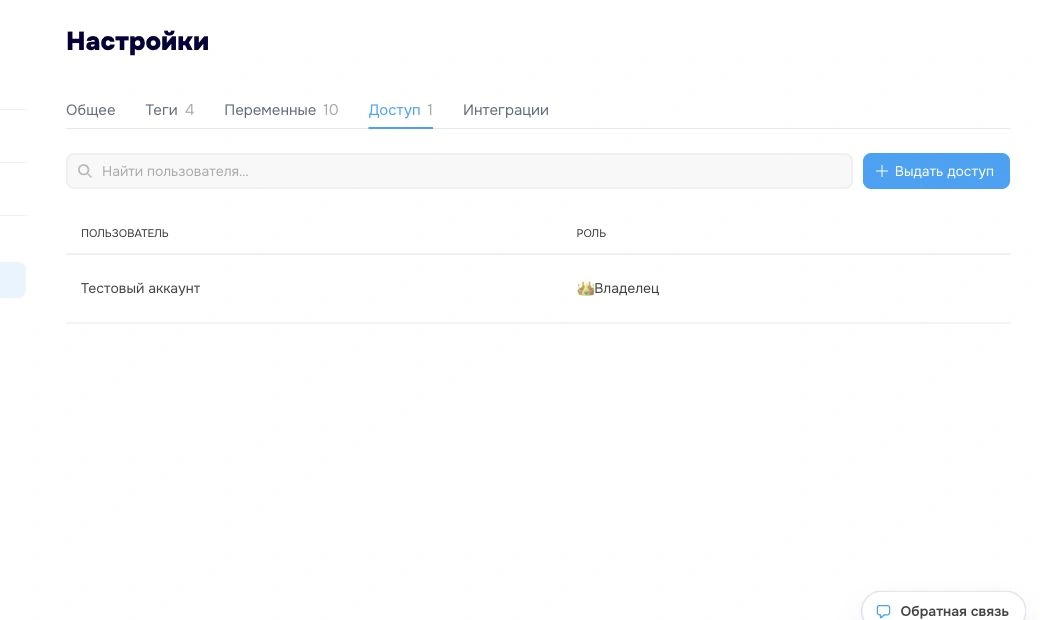The width and height of the screenshot is (1040, 620).
Task: Select the Тестовый аккаунт user row
Action: pyautogui.click(x=538, y=288)
